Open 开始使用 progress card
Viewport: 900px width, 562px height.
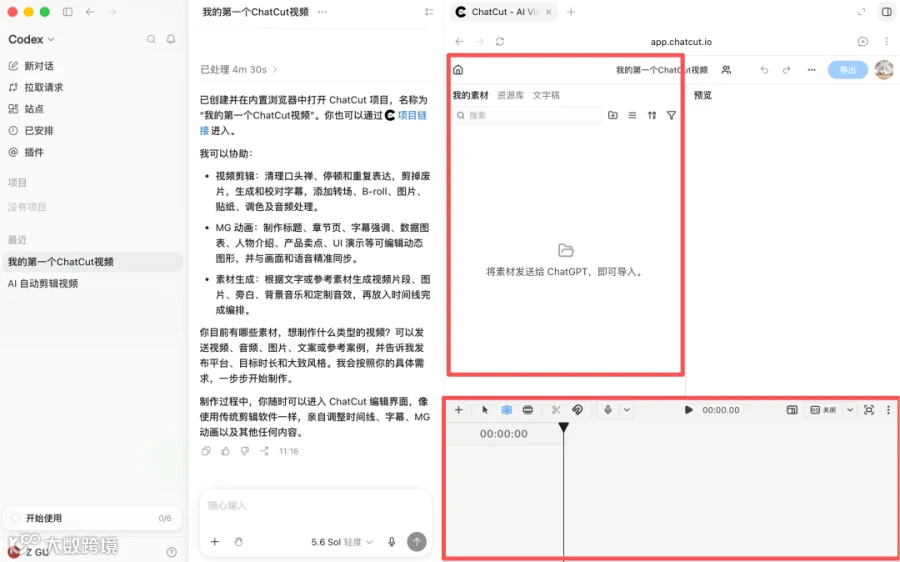click(92, 518)
